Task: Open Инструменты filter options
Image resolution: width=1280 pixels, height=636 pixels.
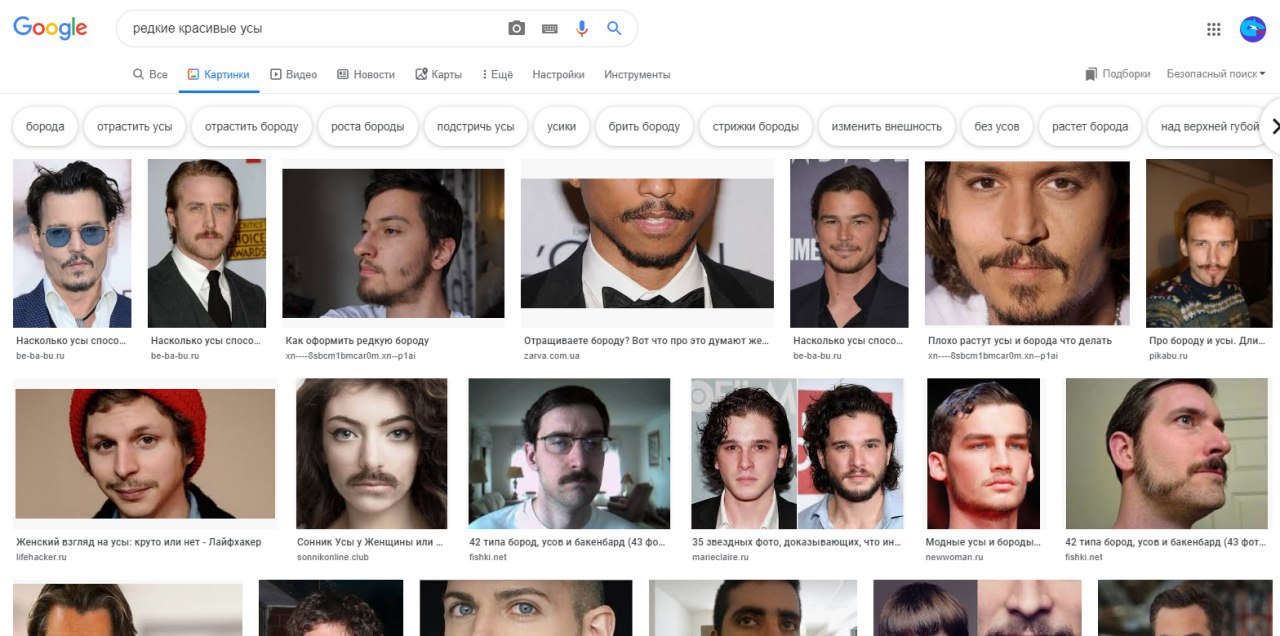Action: coord(637,74)
